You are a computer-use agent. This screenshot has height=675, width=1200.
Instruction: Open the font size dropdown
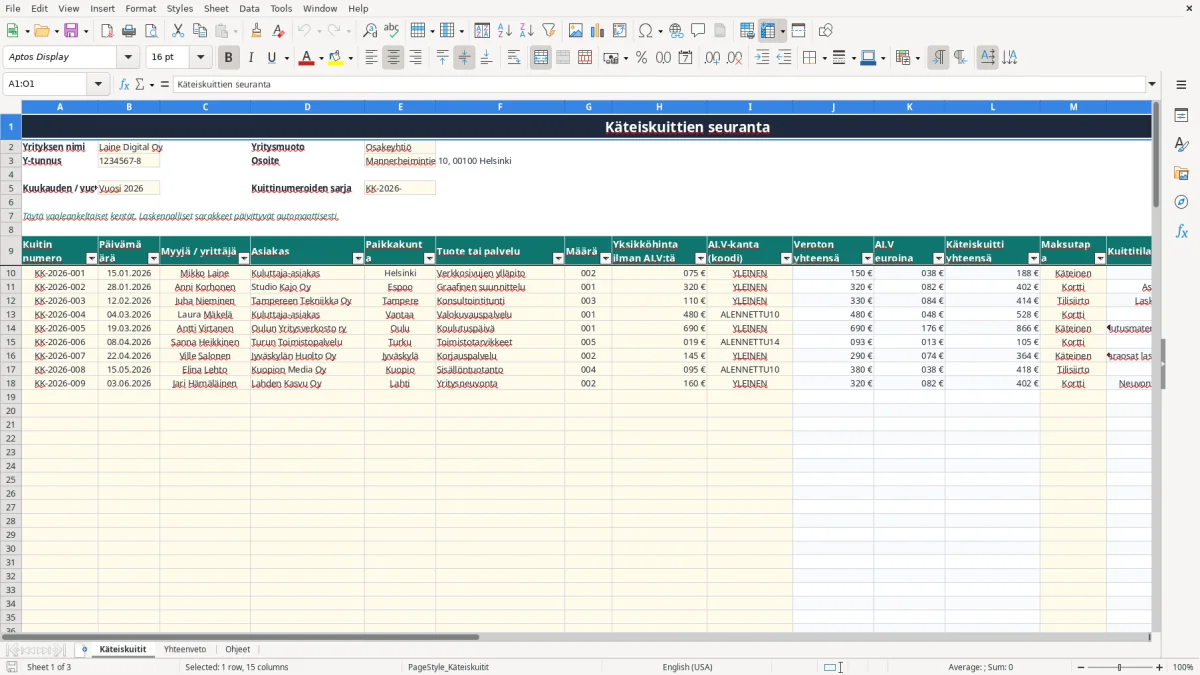(200, 57)
